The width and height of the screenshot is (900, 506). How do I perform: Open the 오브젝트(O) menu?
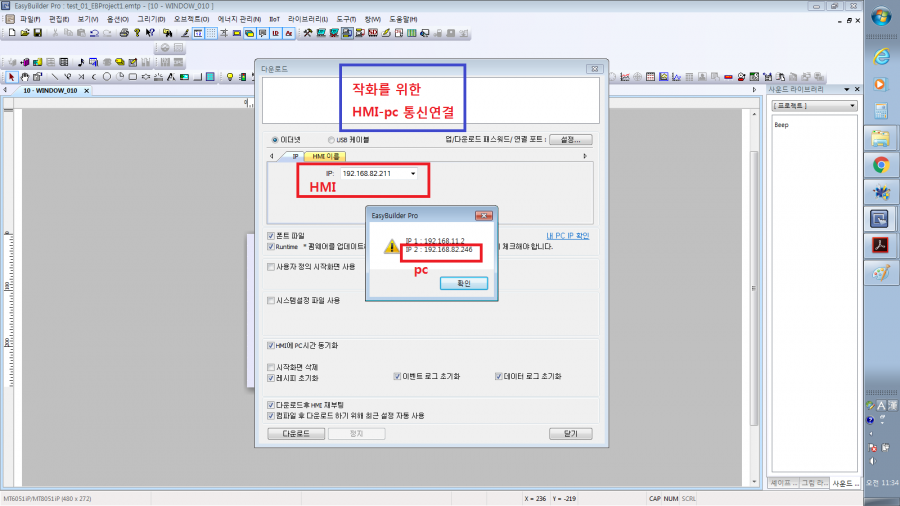point(192,20)
